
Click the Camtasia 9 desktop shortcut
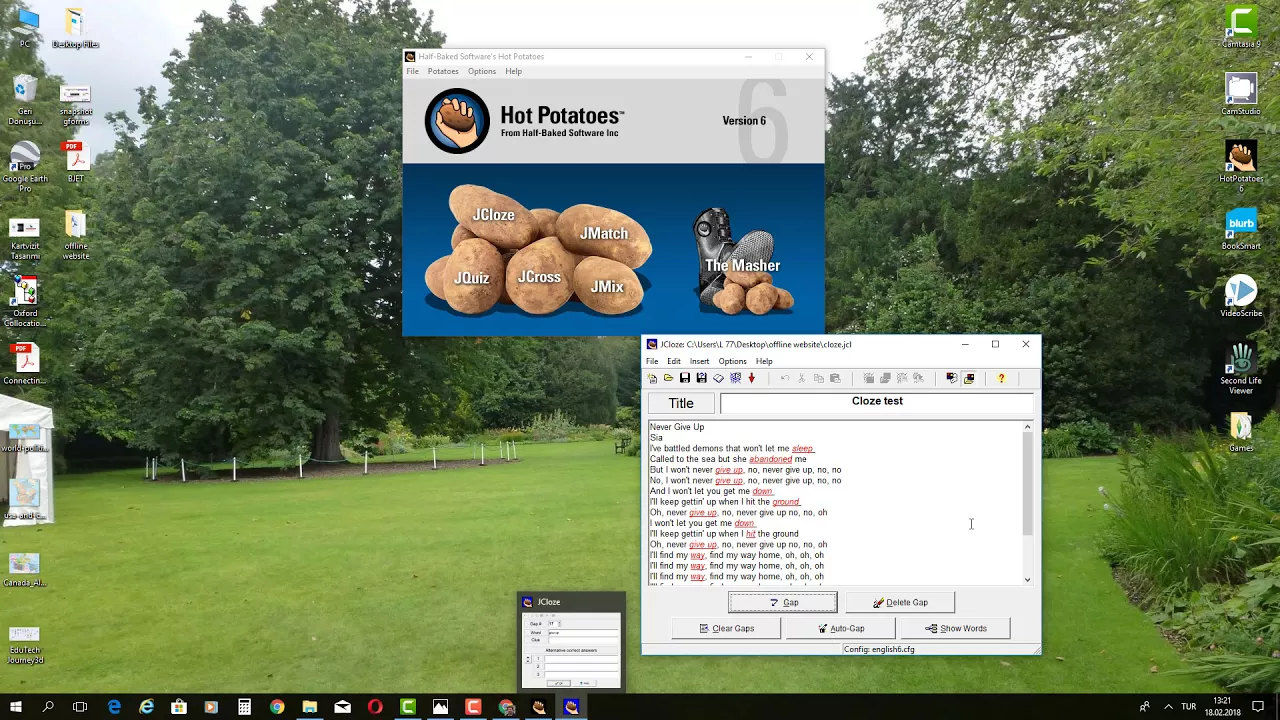pyautogui.click(x=1241, y=28)
